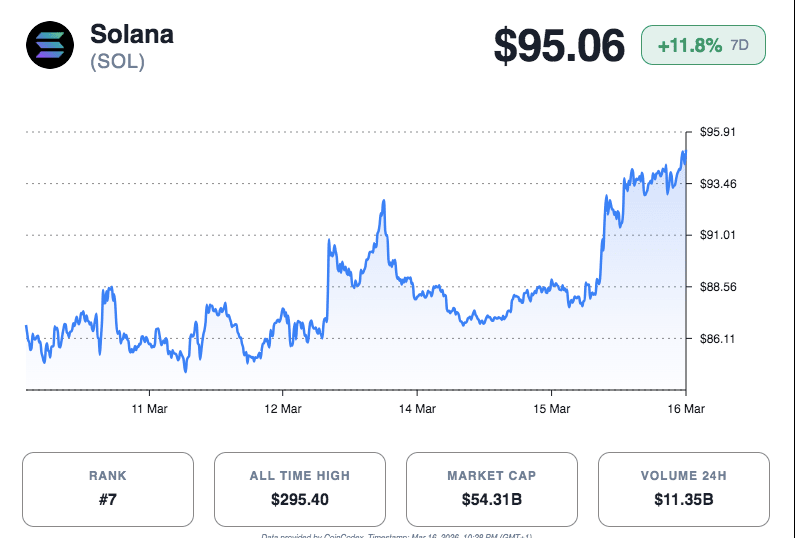
Task: Click the 11 Mar date marker
Action: pos(148,409)
